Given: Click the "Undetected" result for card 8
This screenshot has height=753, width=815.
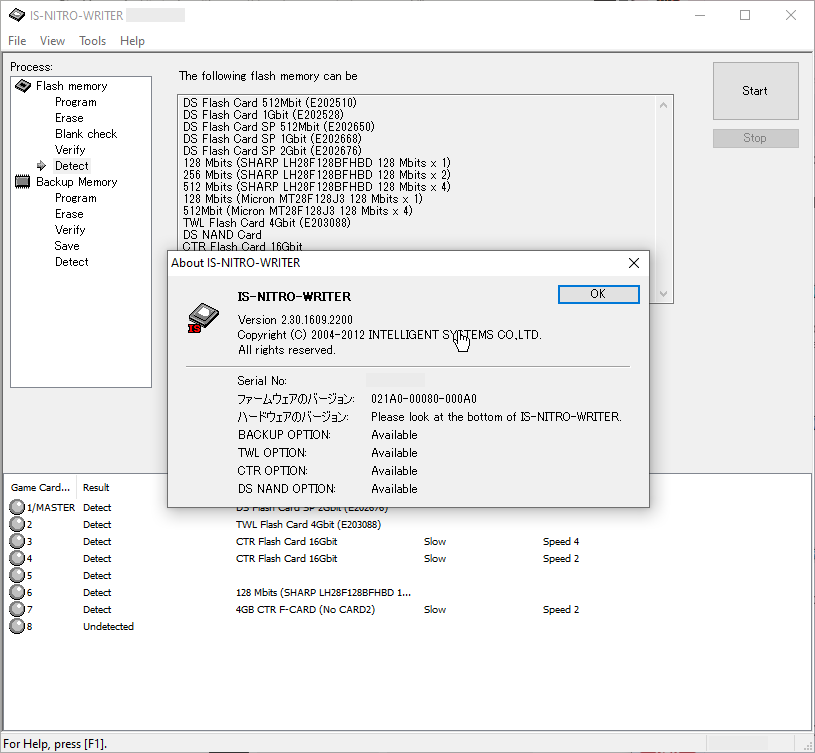Looking at the screenshot, I should tap(108, 626).
